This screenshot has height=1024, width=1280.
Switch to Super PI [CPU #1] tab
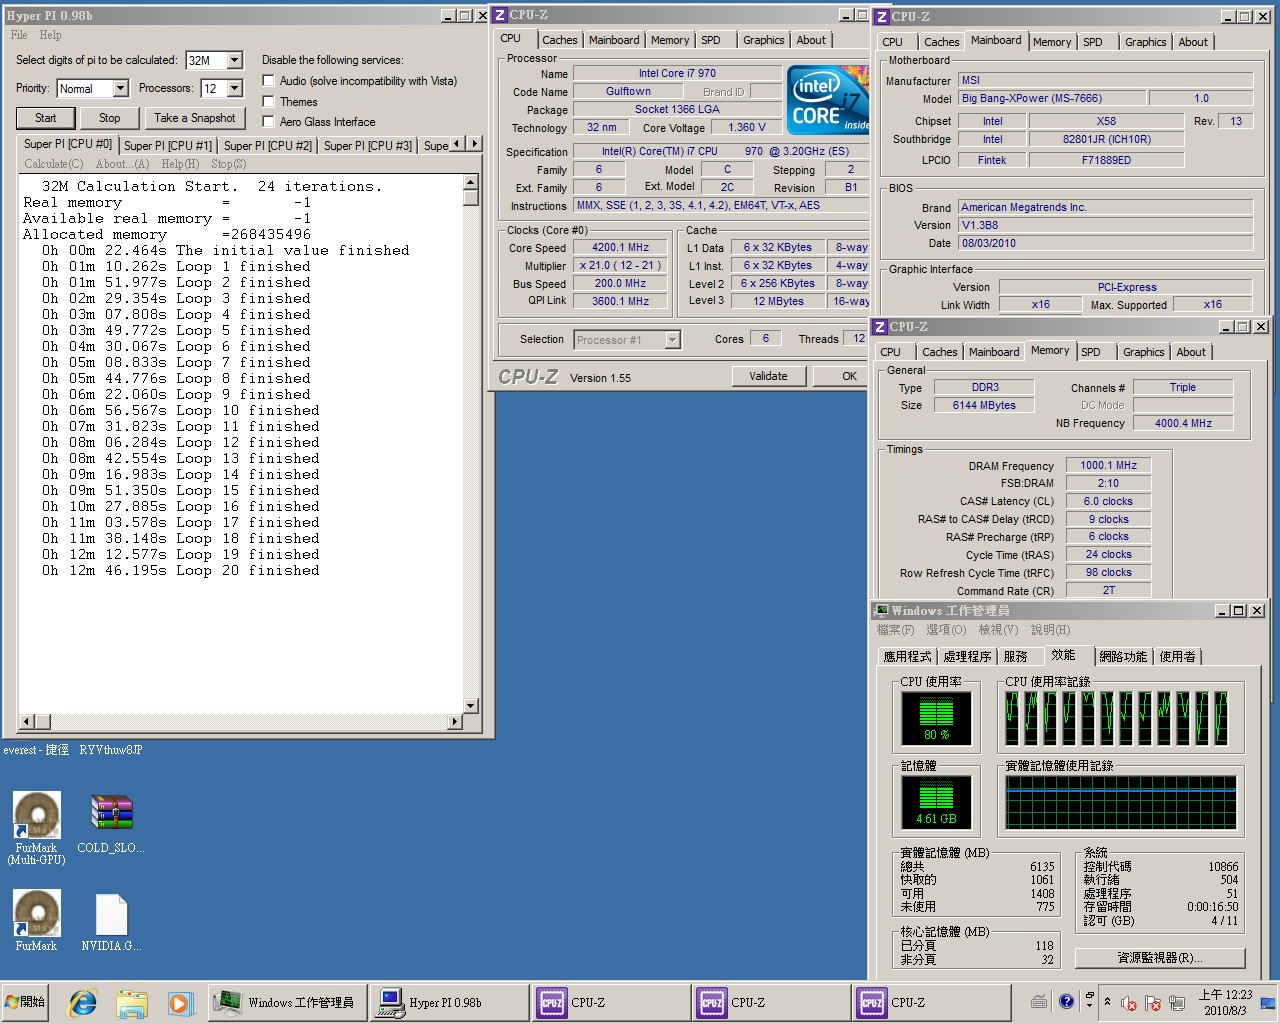168,146
